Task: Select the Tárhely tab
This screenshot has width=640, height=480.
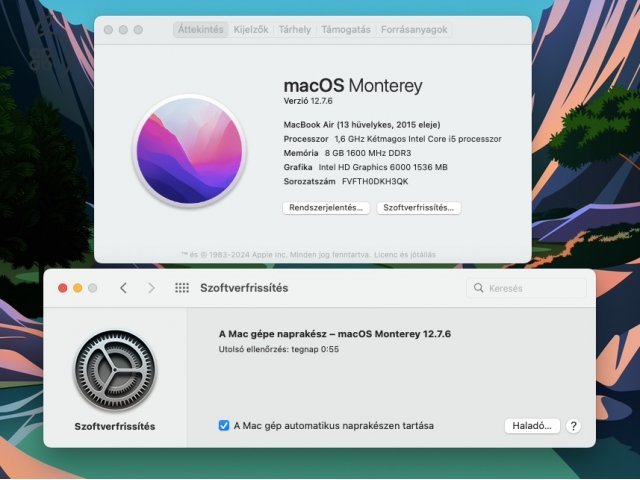Action: pyautogui.click(x=295, y=29)
